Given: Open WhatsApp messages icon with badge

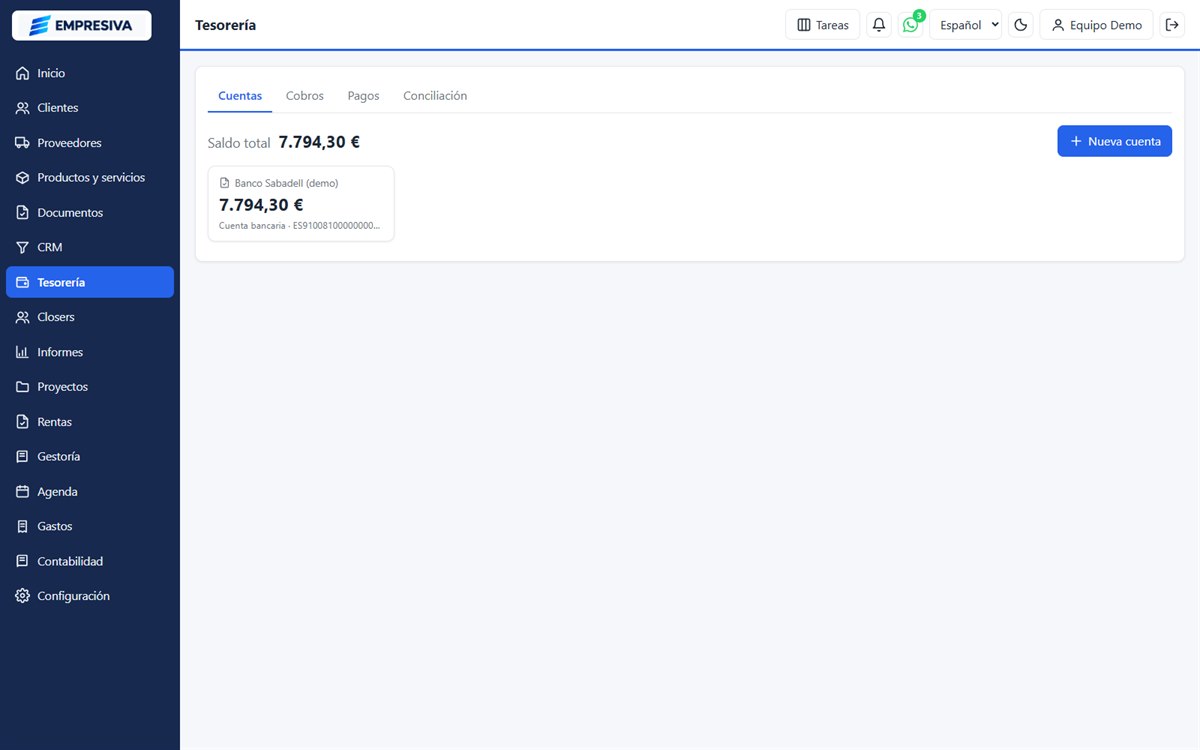Looking at the screenshot, I should (910, 25).
